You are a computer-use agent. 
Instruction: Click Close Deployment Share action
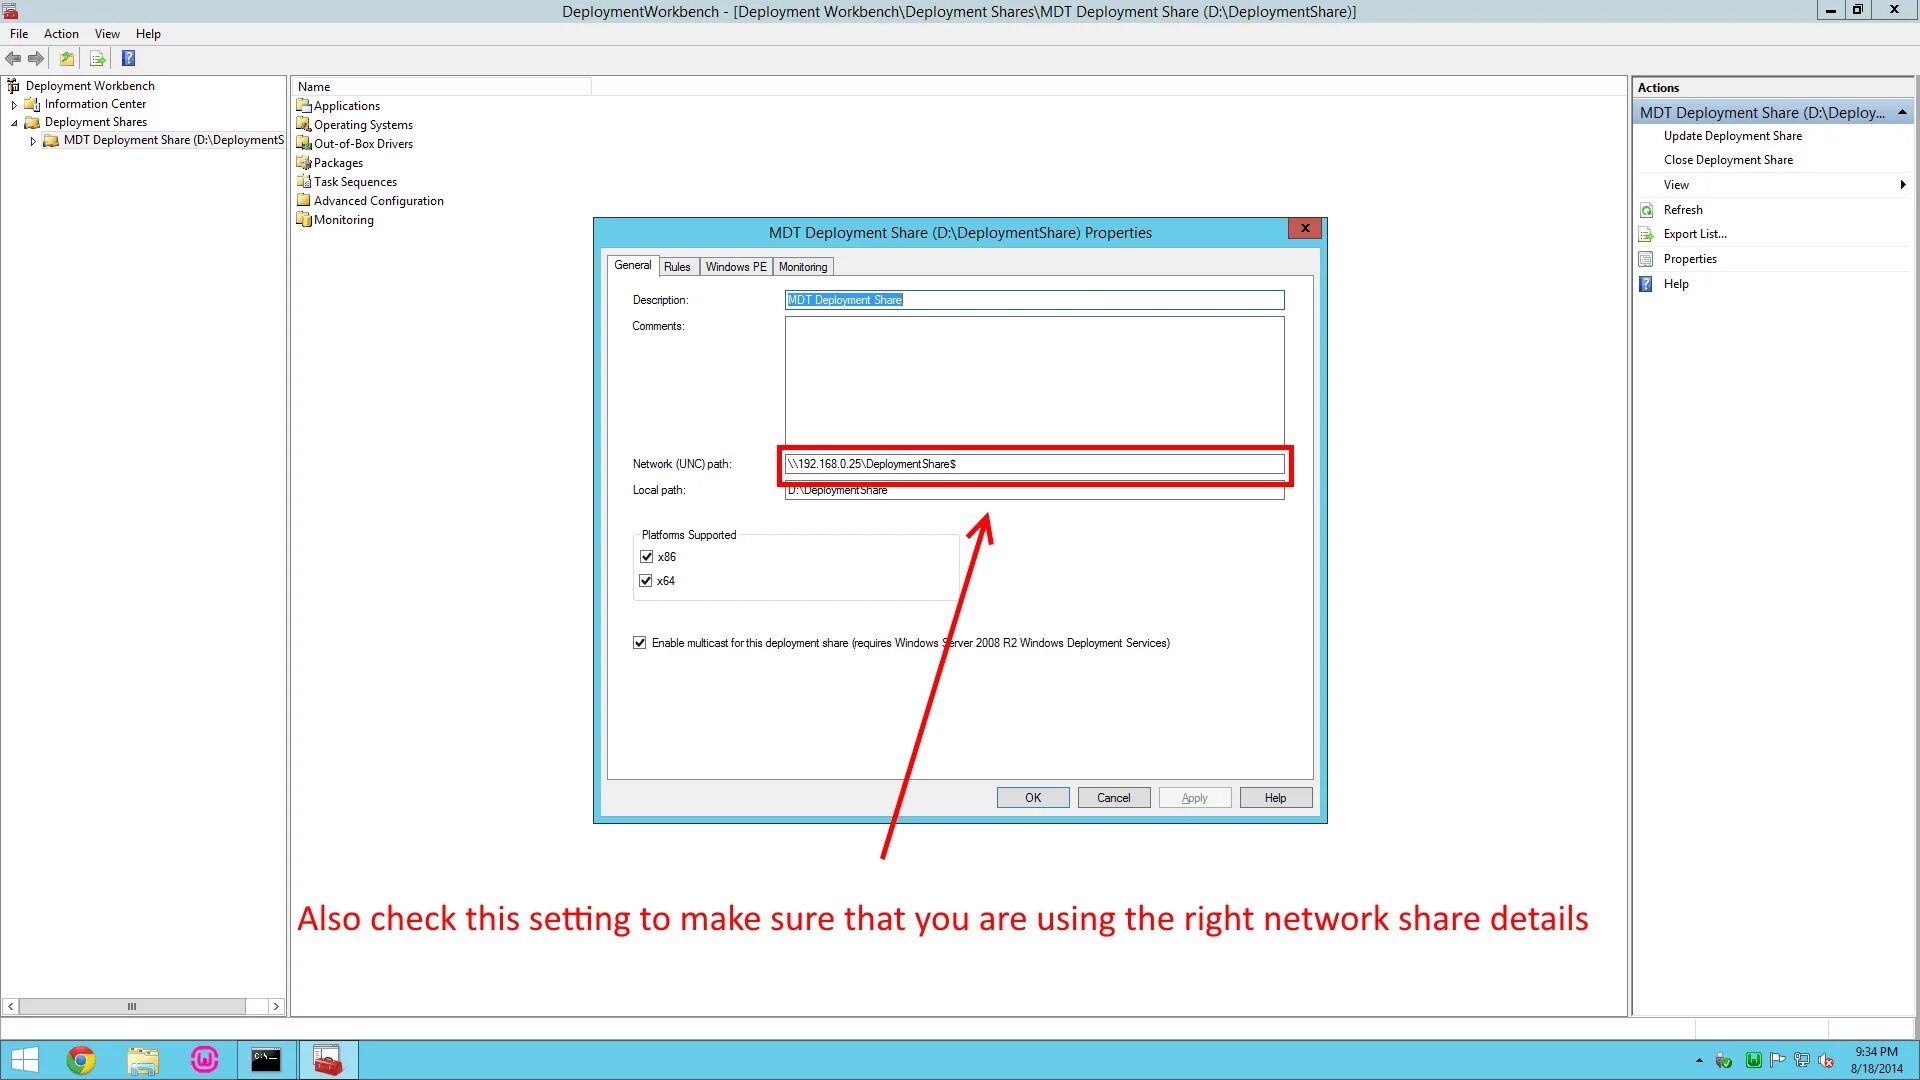click(1728, 160)
